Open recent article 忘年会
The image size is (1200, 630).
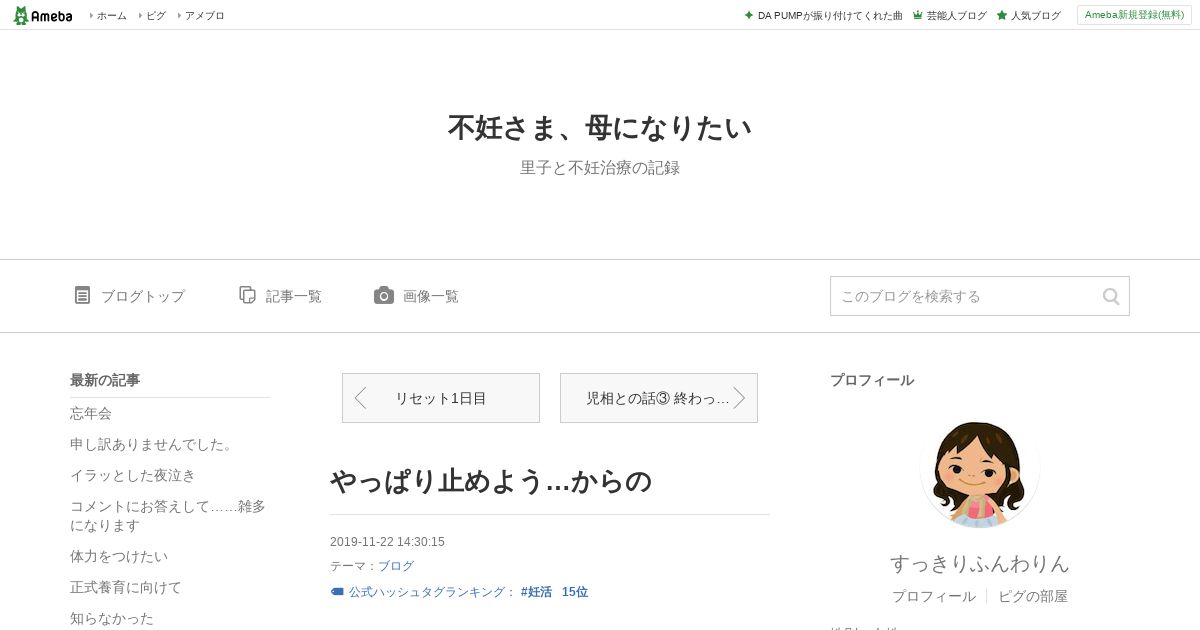coord(91,413)
